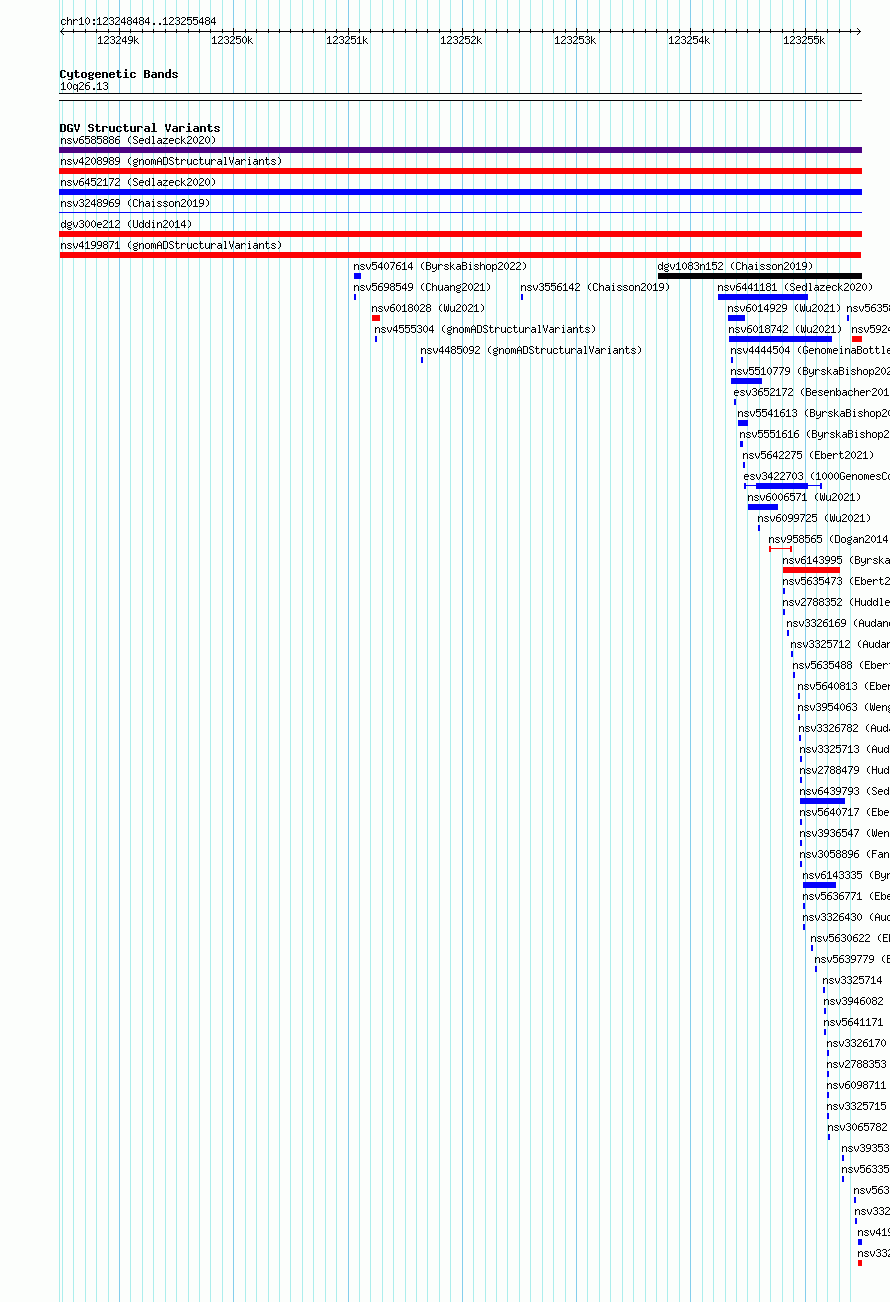Open esv3652172 variant label
This screenshot has width=890, height=1302.
[x=811, y=392]
